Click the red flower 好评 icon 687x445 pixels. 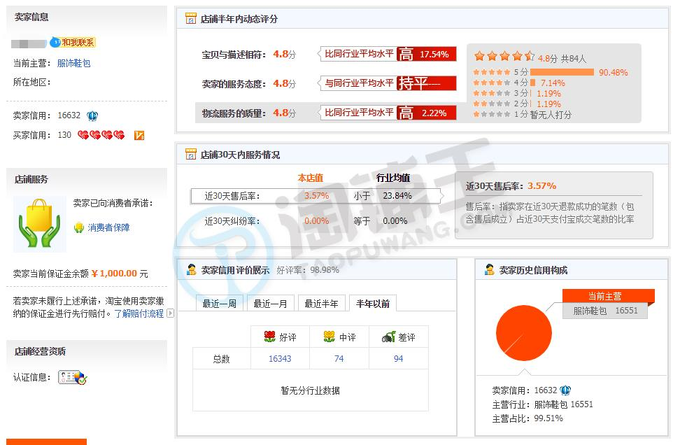tap(268, 337)
